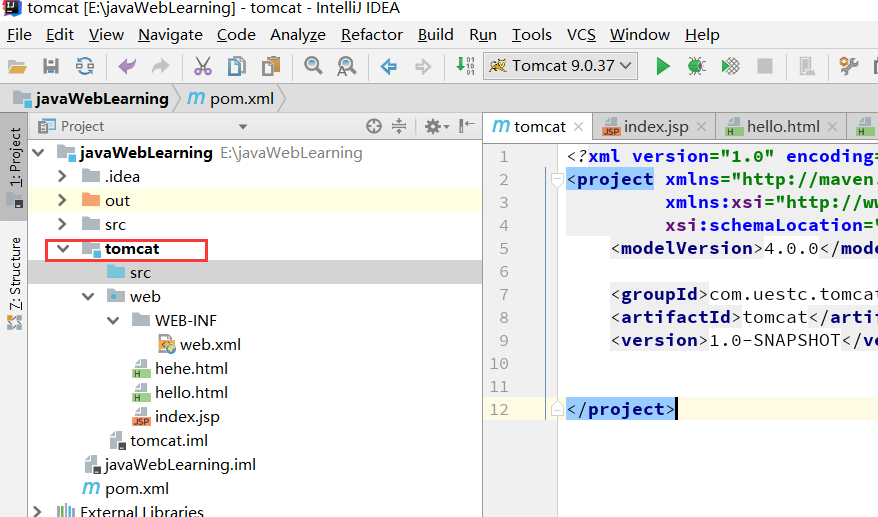The width and height of the screenshot is (878, 517).
Task: Open the Window menu
Action: click(639, 35)
